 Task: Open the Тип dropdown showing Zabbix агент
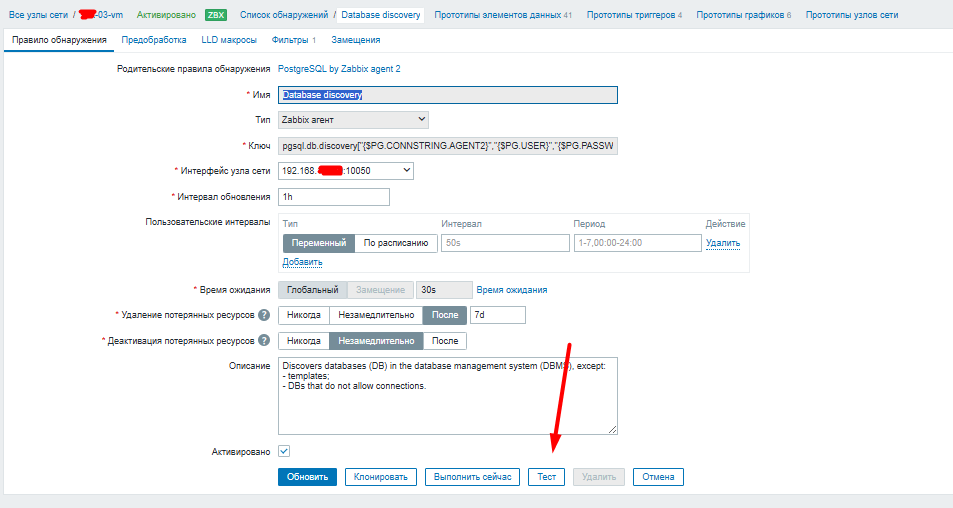tap(353, 120)
